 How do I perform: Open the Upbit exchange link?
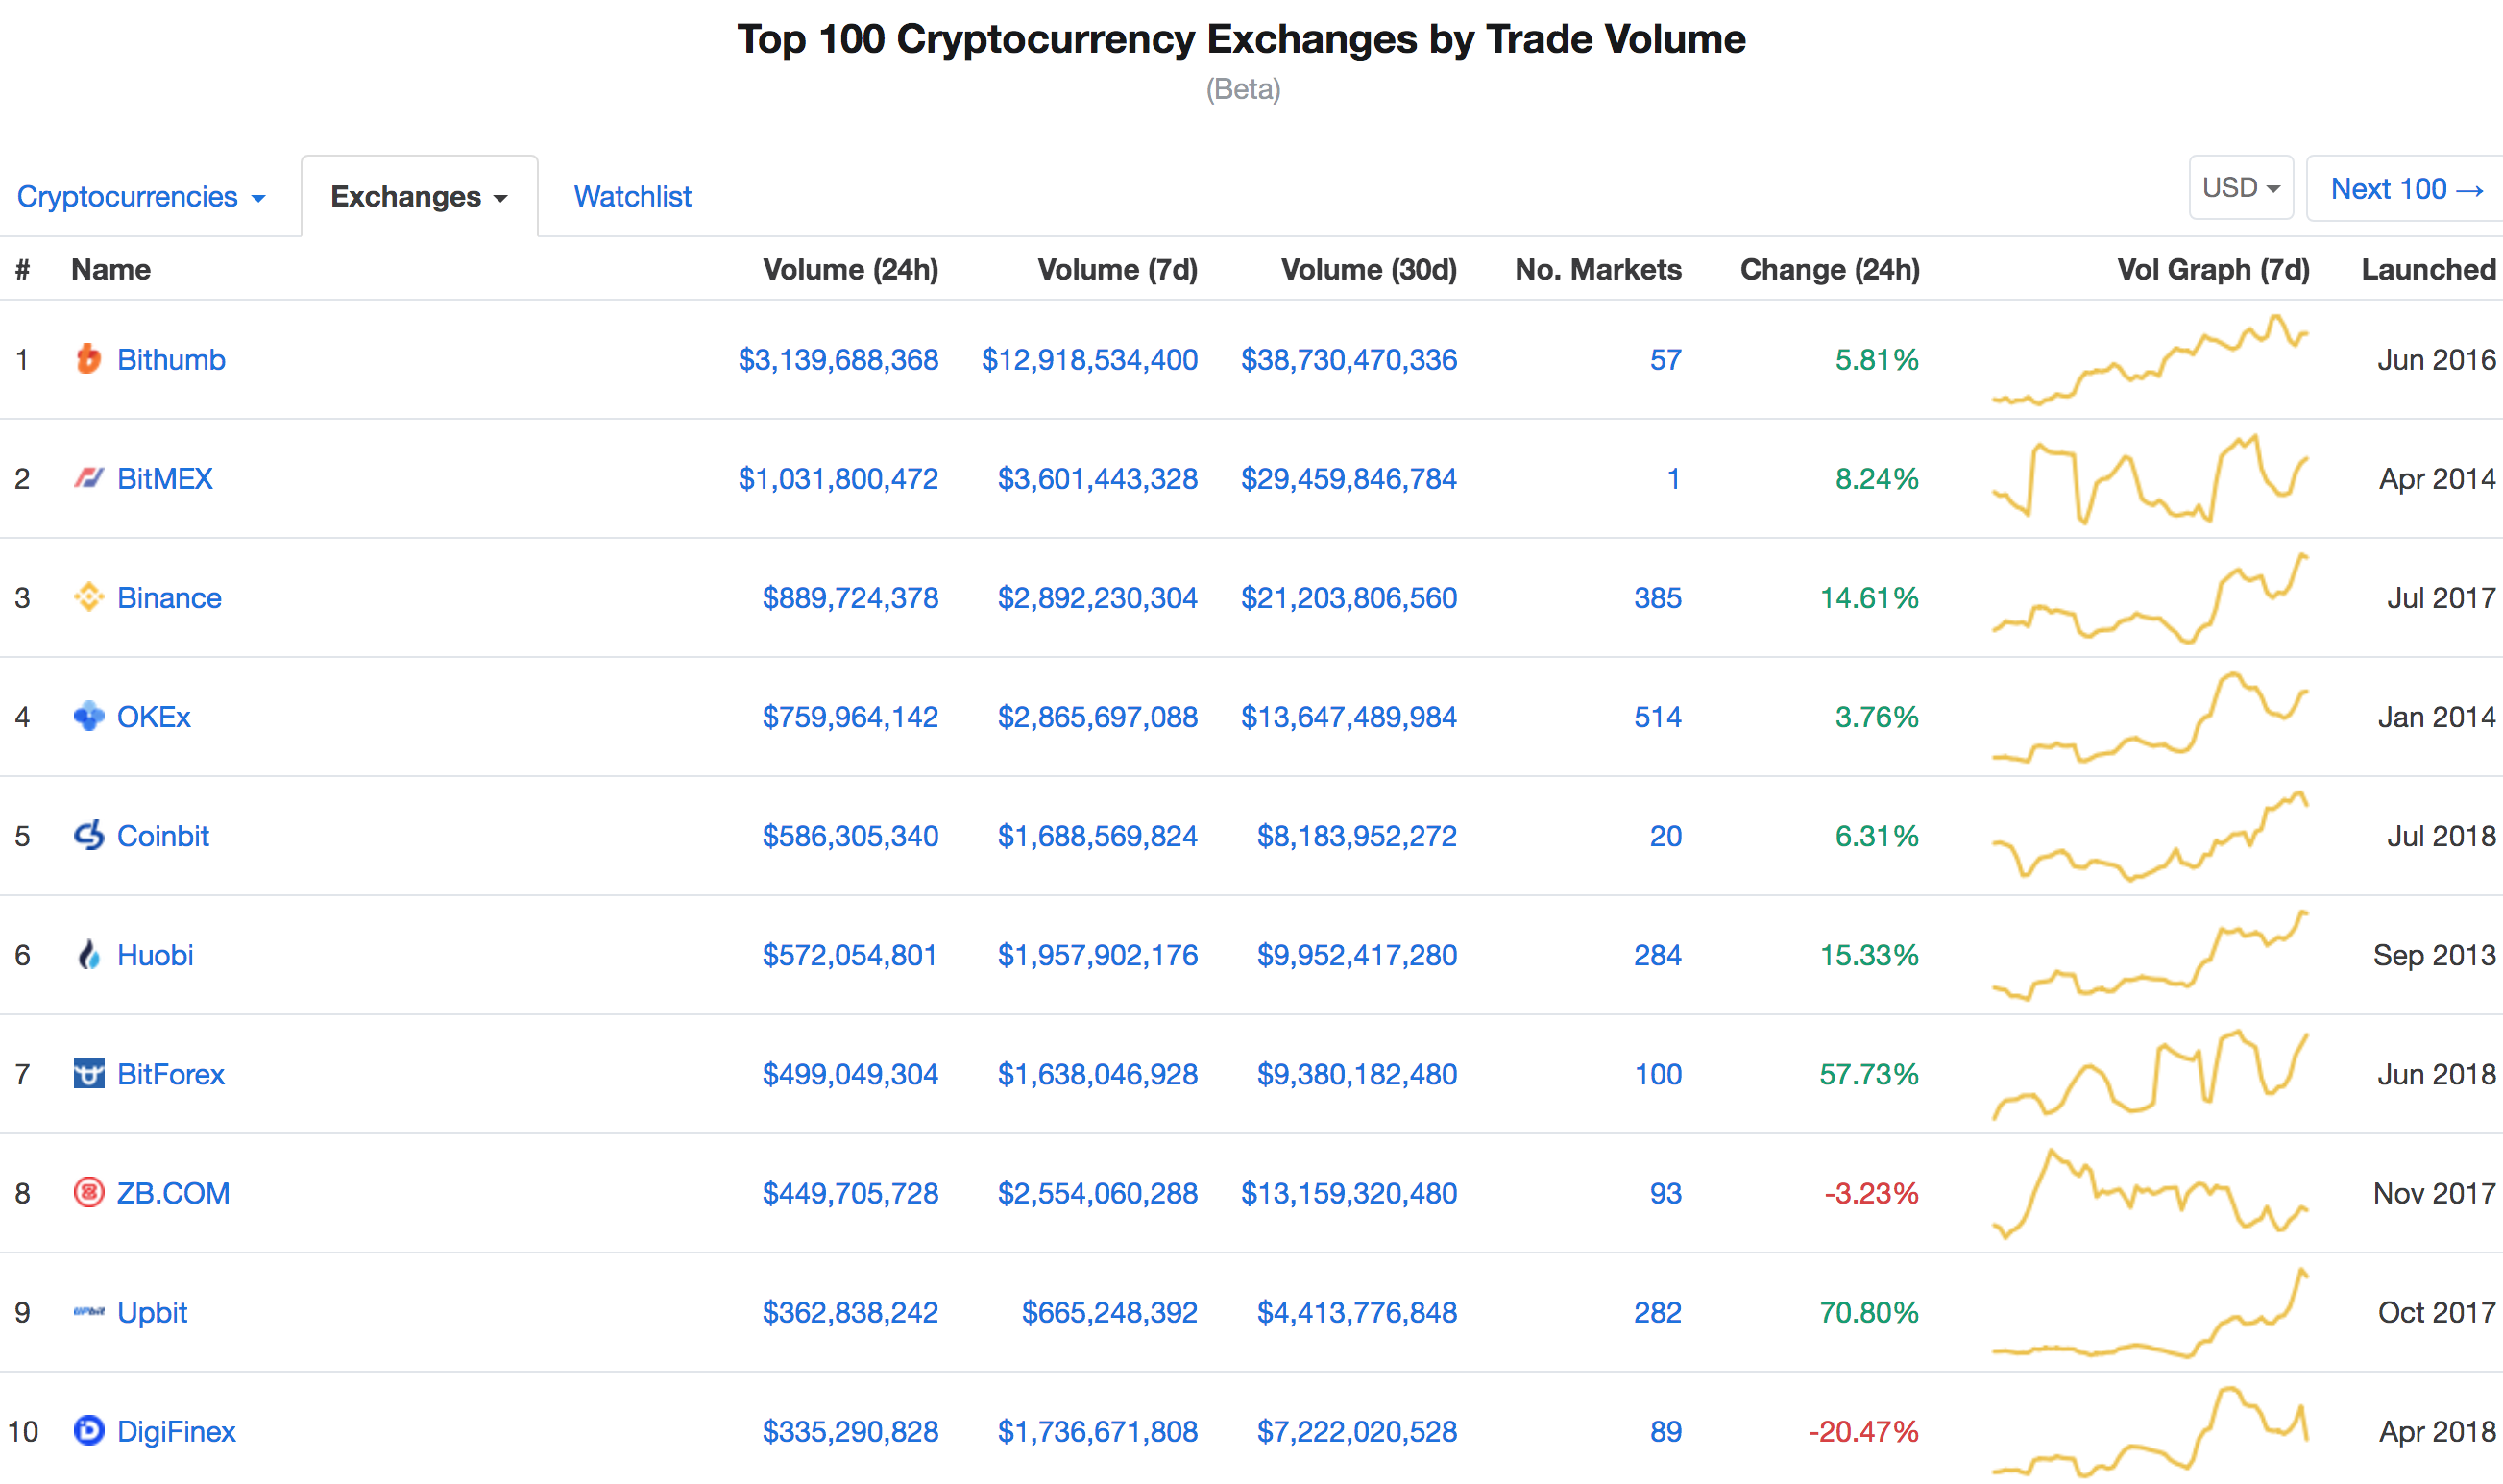pyautogui.click(x=152, y=1311)
